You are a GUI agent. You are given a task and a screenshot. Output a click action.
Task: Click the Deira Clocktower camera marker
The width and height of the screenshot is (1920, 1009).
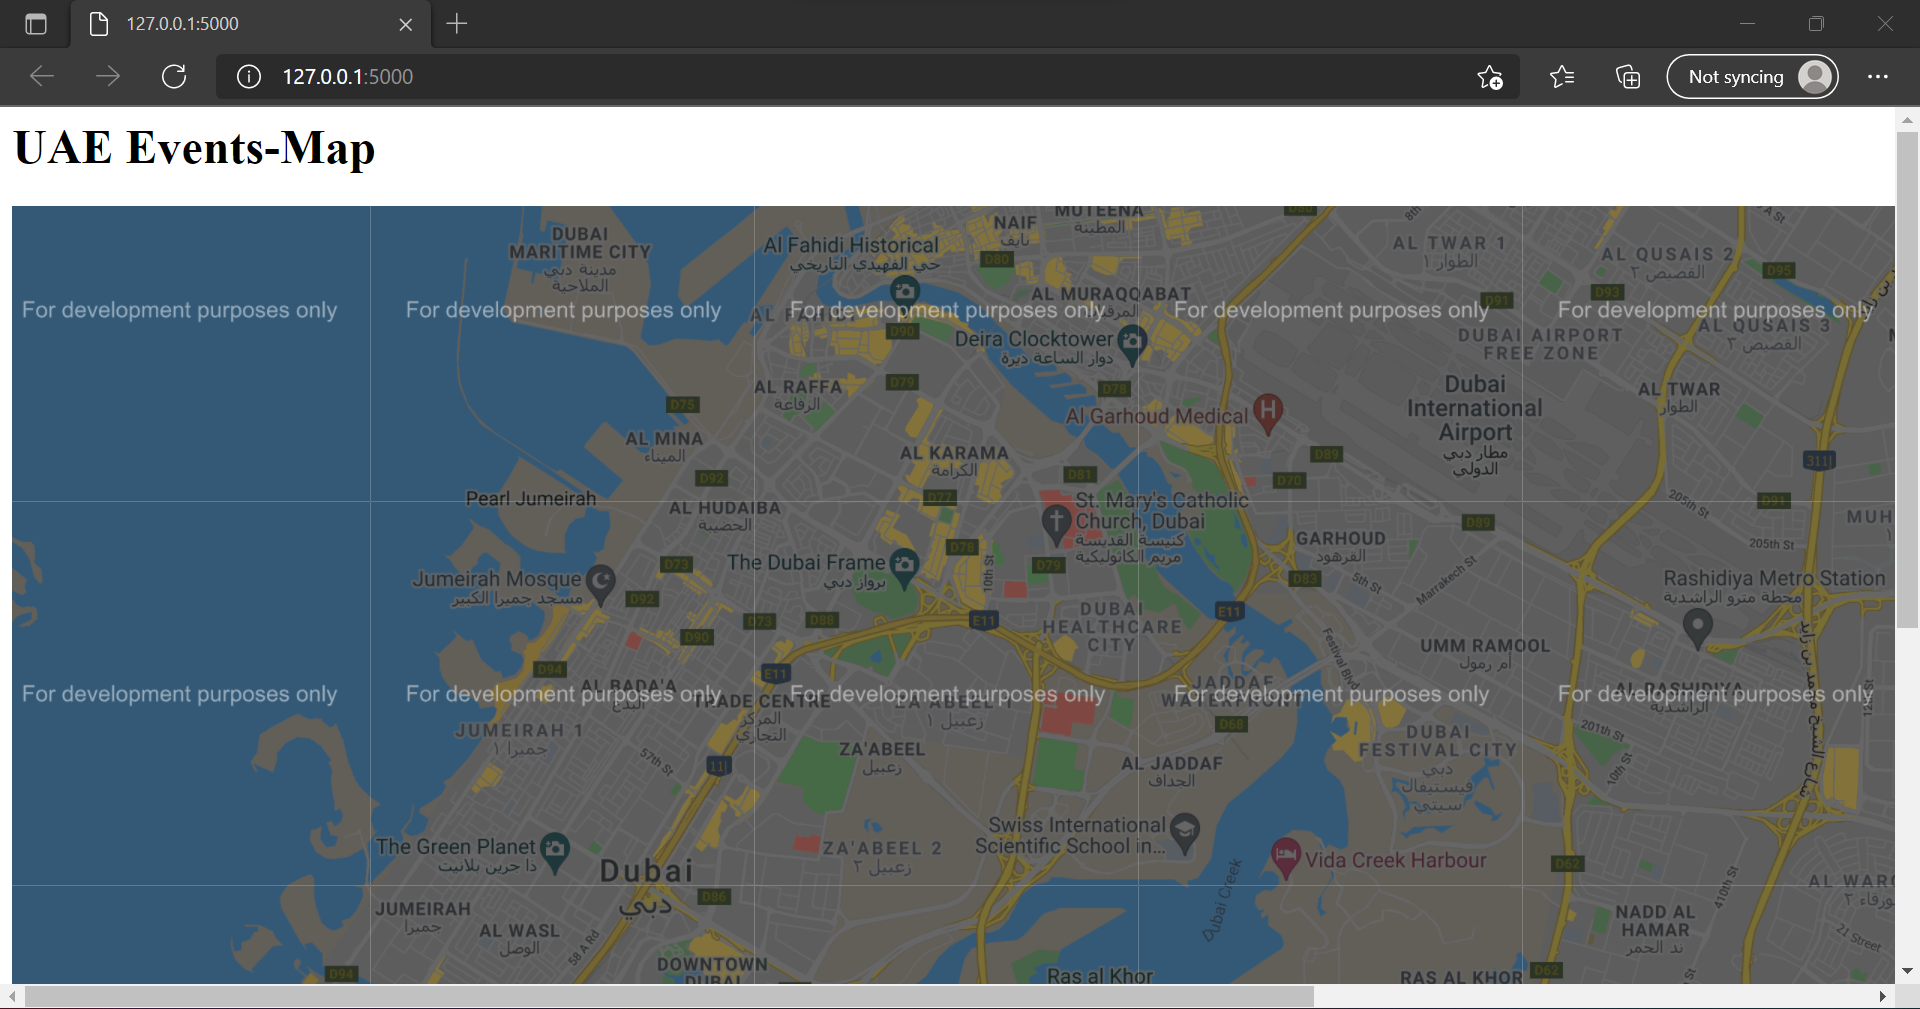pos(1132,344)
